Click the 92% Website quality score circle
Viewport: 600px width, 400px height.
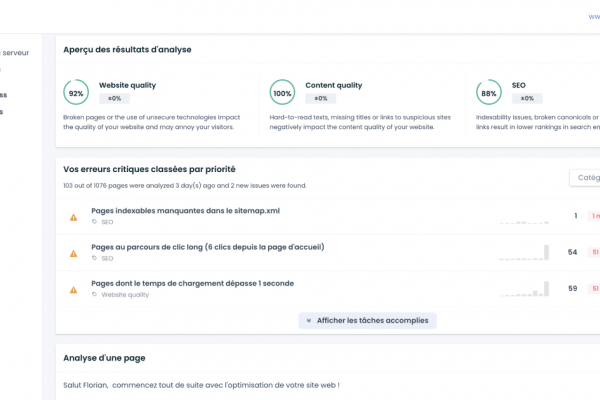pyautogui.click(x=76, y=92)
